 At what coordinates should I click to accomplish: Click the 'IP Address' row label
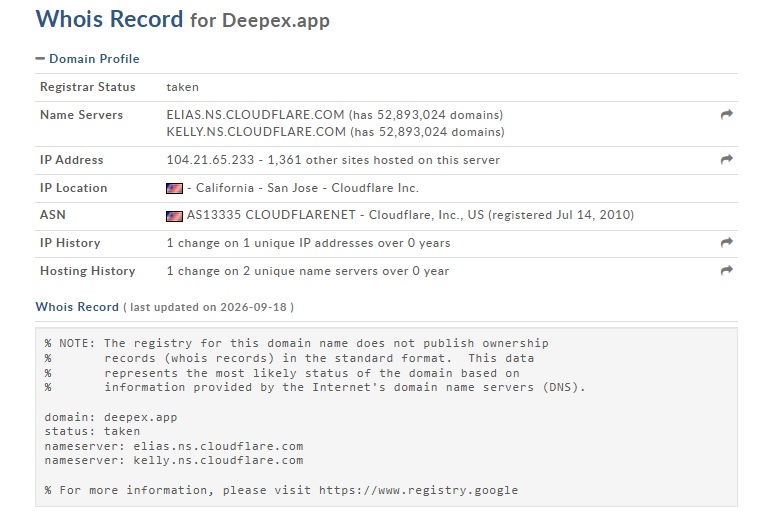point(71,160)
